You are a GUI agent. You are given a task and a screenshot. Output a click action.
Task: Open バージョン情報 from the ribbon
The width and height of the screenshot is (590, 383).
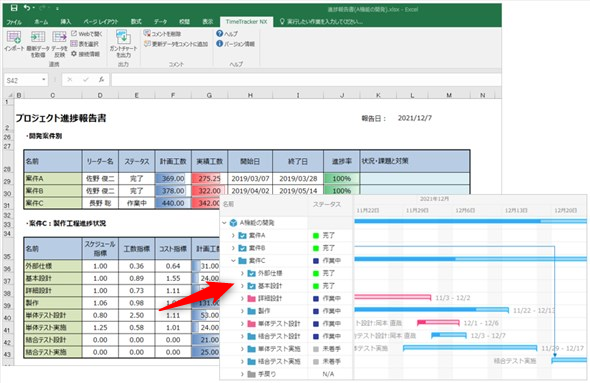(236, 44)
